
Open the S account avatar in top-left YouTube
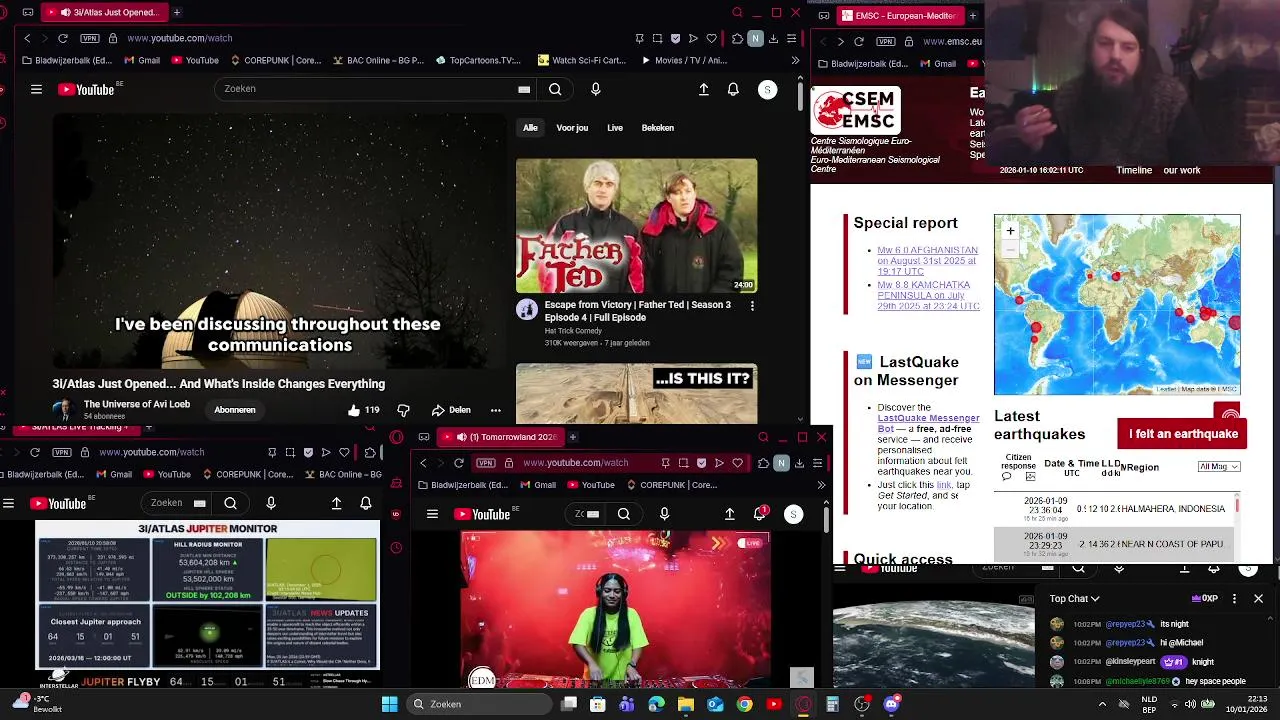tap(767, 89)
